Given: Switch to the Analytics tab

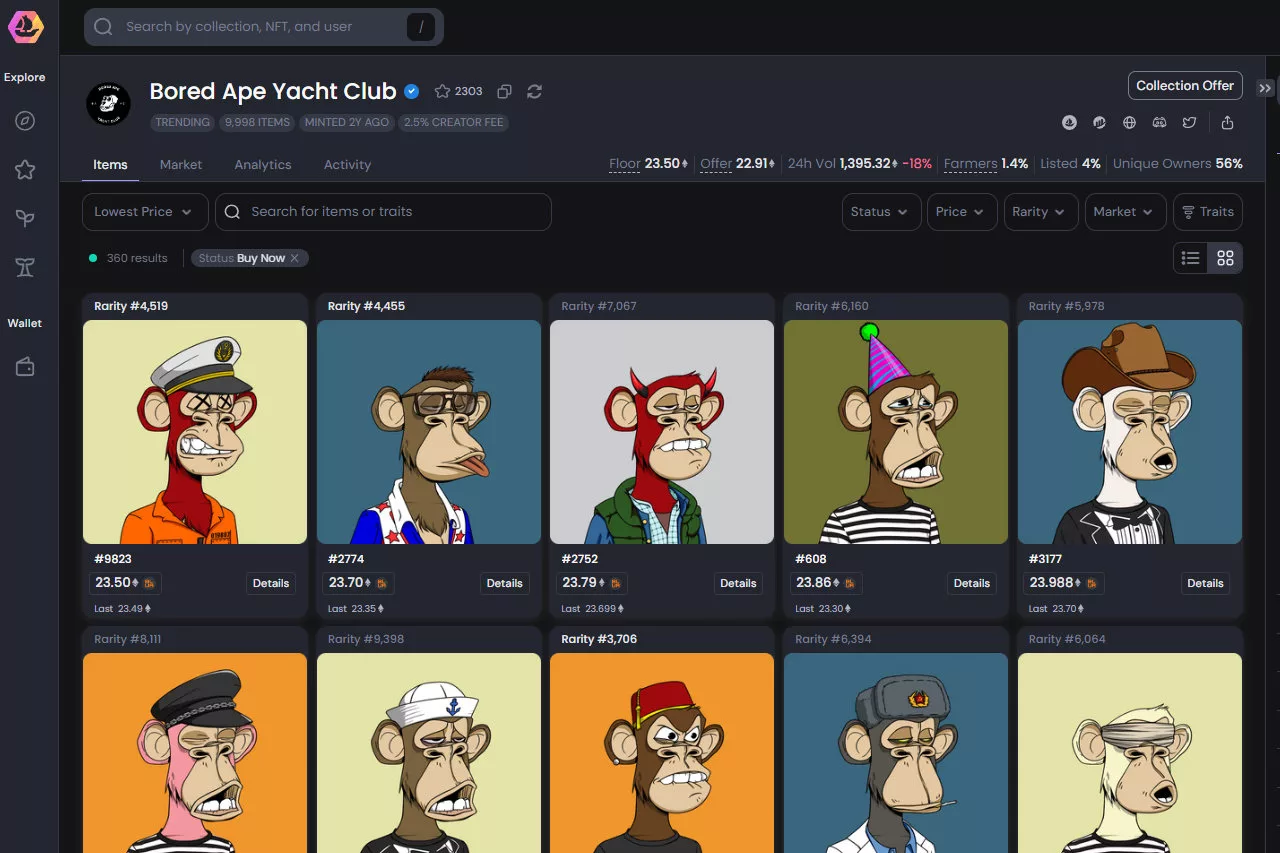Looking at the screenshot, I should coord(263,165).
